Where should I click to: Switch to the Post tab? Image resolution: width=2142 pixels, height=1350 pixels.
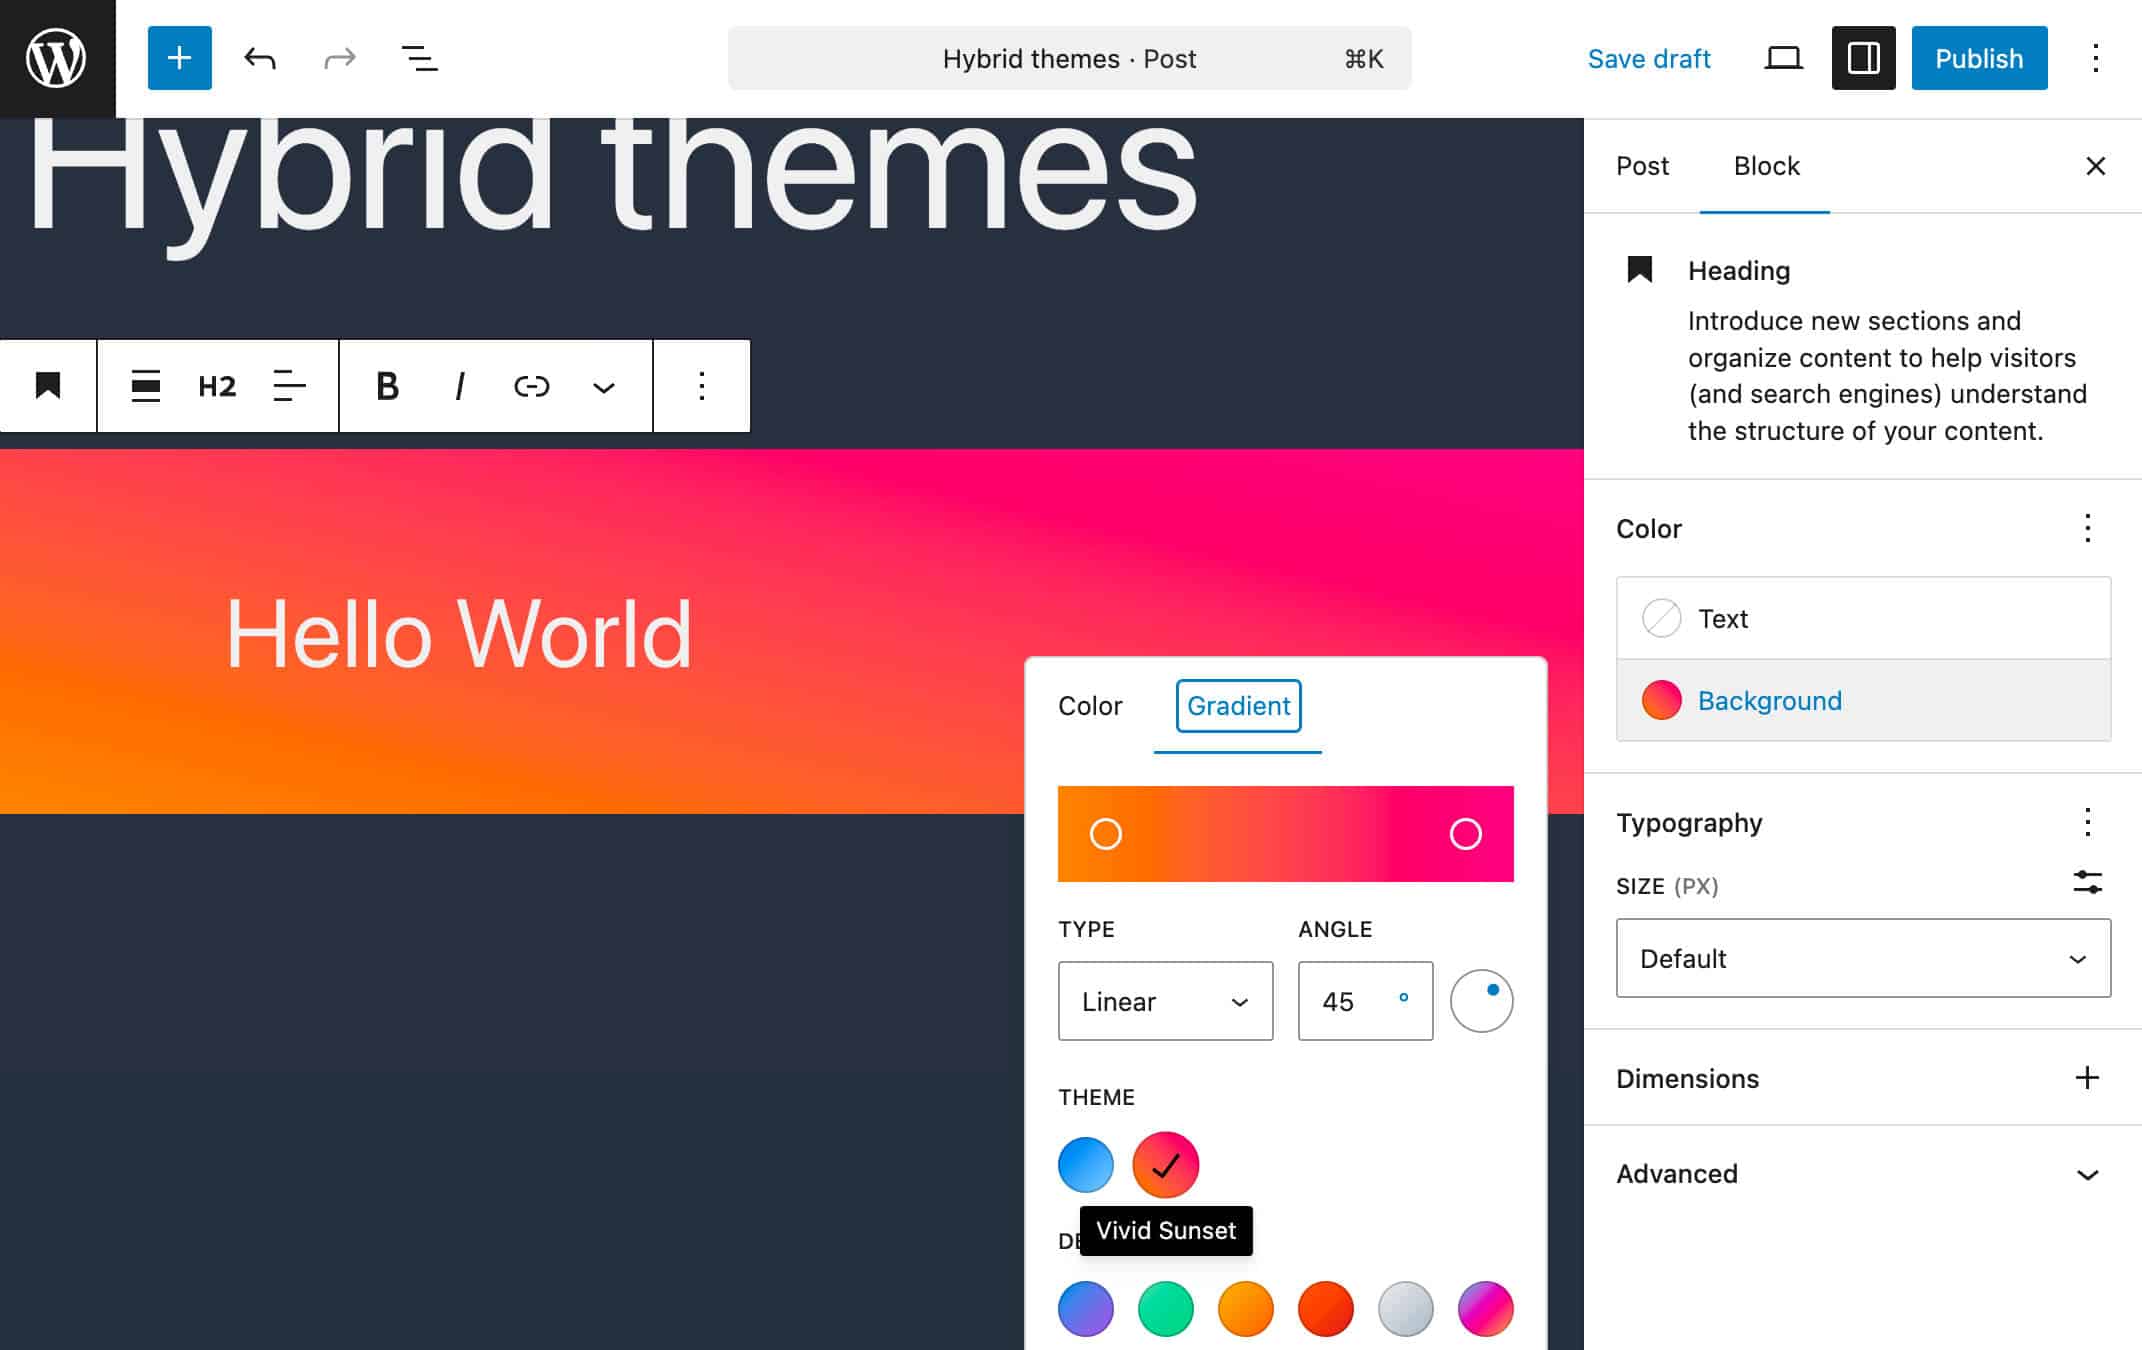1641,166
